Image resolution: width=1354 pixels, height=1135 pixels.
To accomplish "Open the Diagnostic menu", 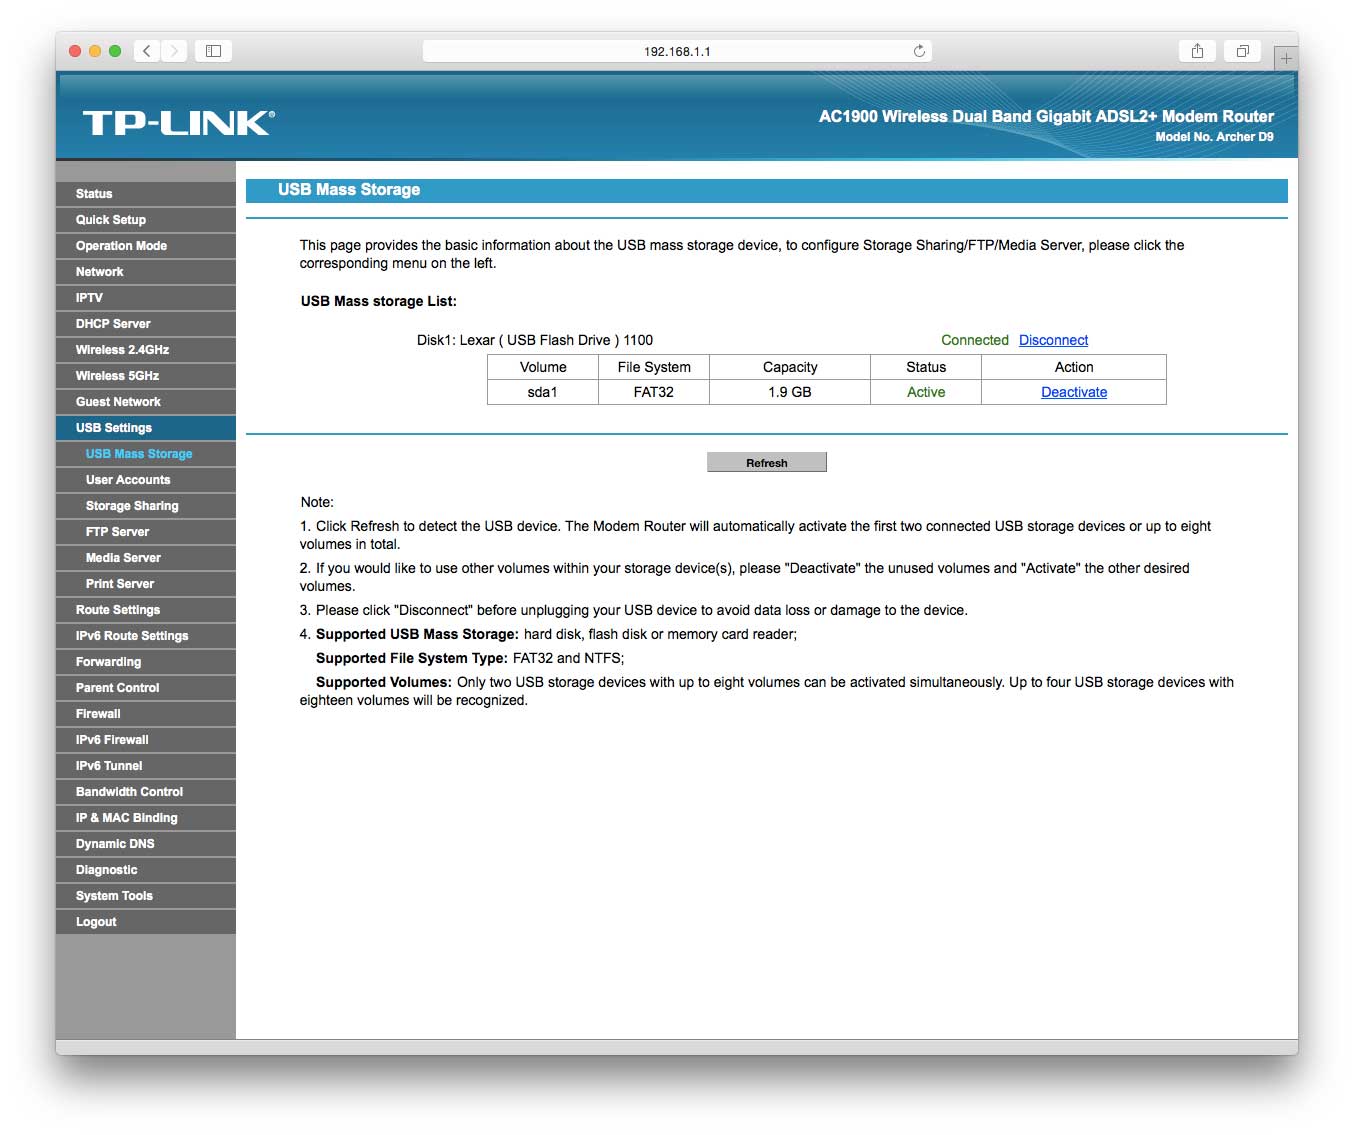I will click(x=146, y=870).
